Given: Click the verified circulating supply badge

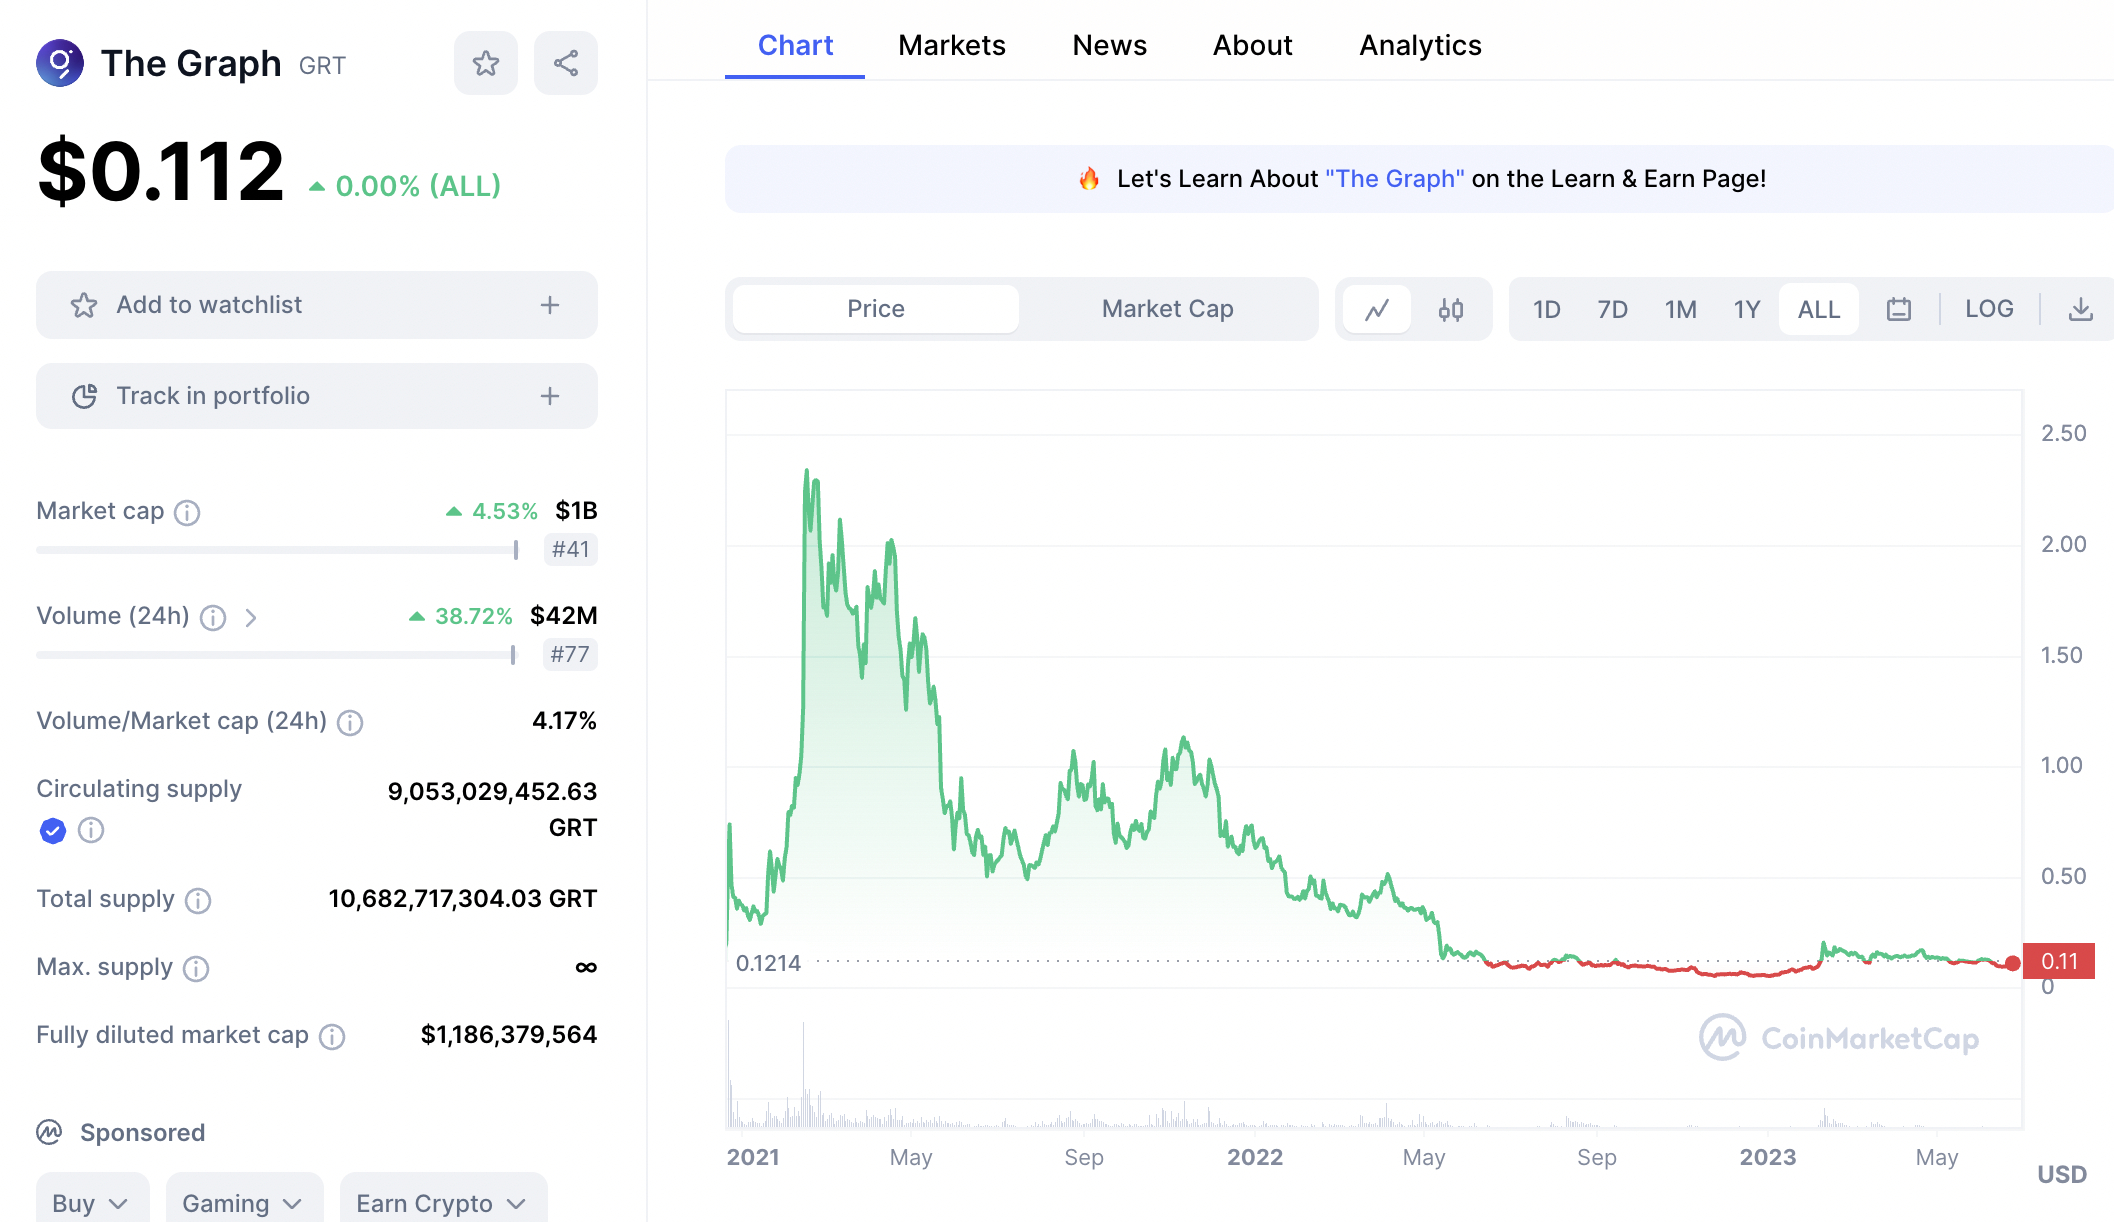Looking at the screenshot, I should point(53,830).
